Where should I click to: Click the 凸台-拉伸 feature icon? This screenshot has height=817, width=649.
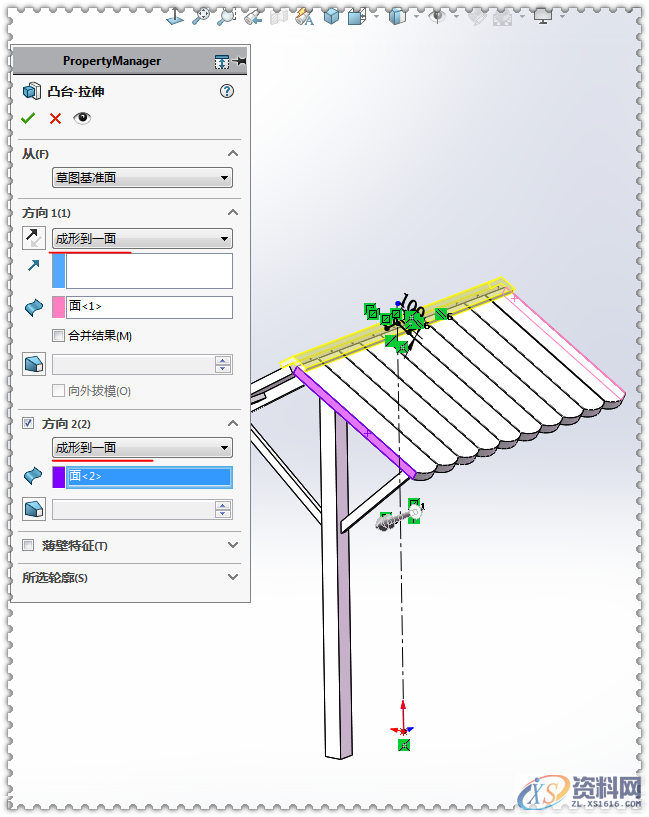(x=32, y=91)
